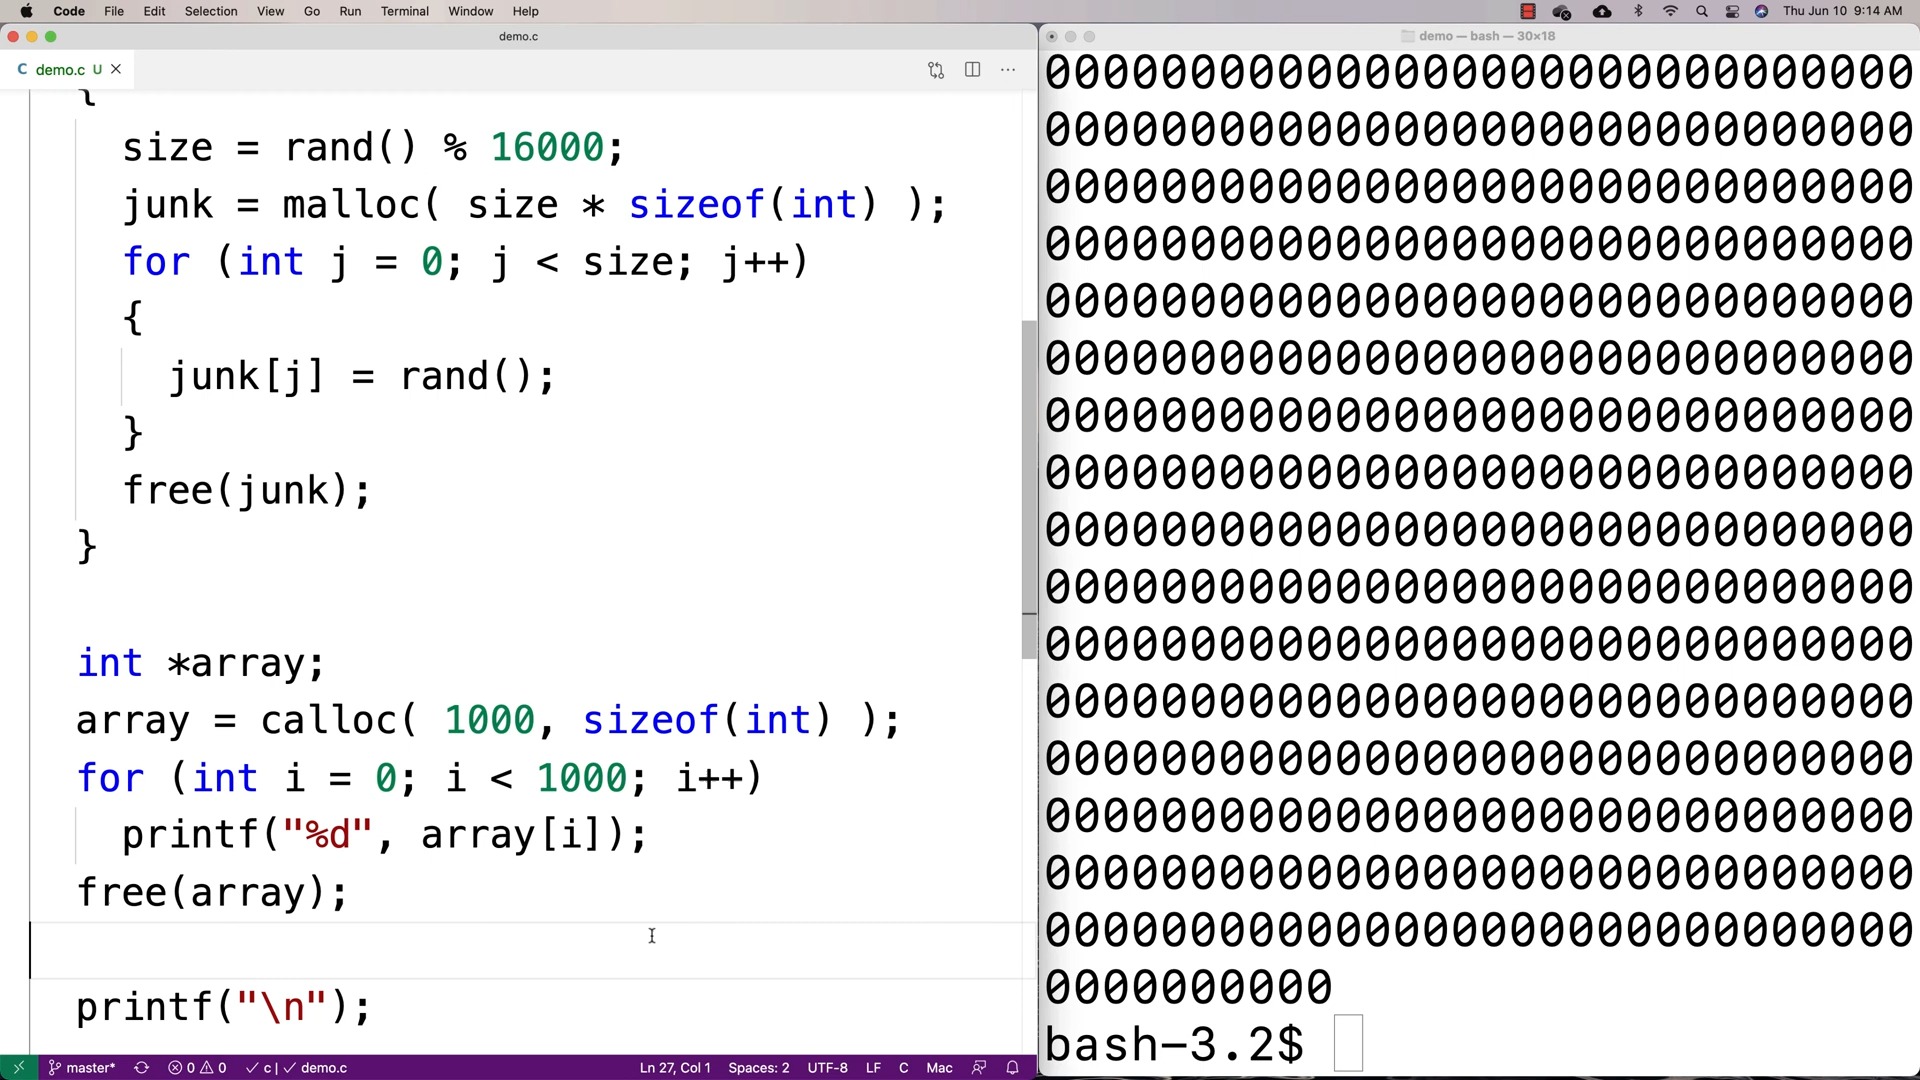Click the for loop line with 'j < size'
The height and width of the screenshot is (1080, 1920).
[465, 261]
